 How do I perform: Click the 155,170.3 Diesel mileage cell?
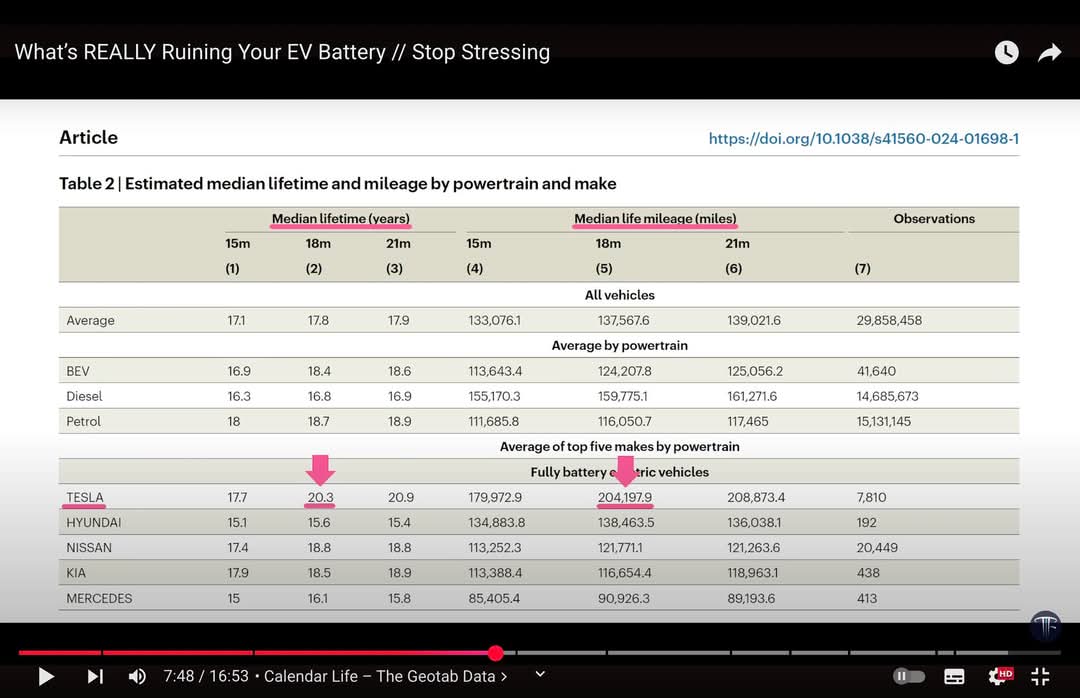(x=495, y=396)
